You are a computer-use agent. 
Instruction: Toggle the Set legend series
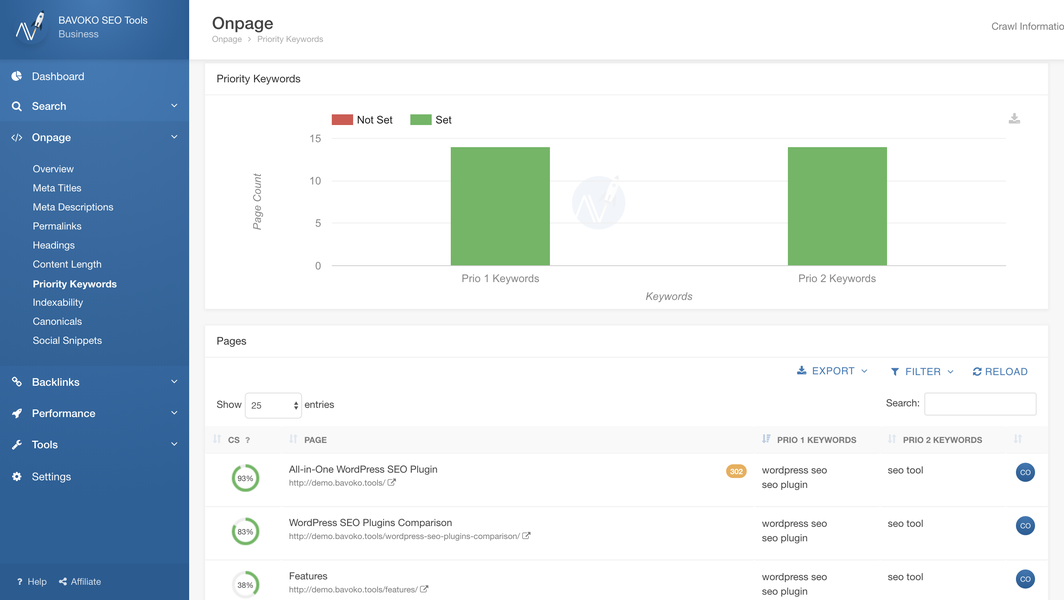pyautogui.click(x=431, y=119)
